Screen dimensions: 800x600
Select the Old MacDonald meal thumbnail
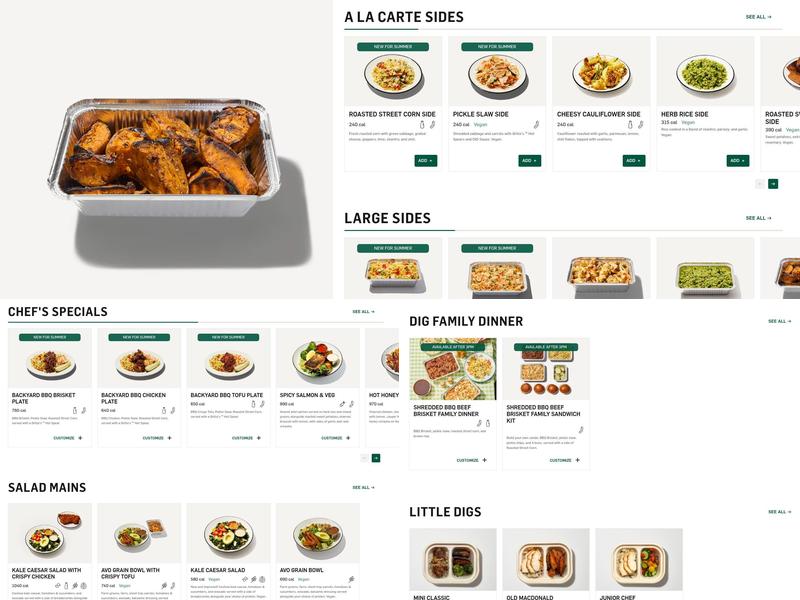point(546,559)
